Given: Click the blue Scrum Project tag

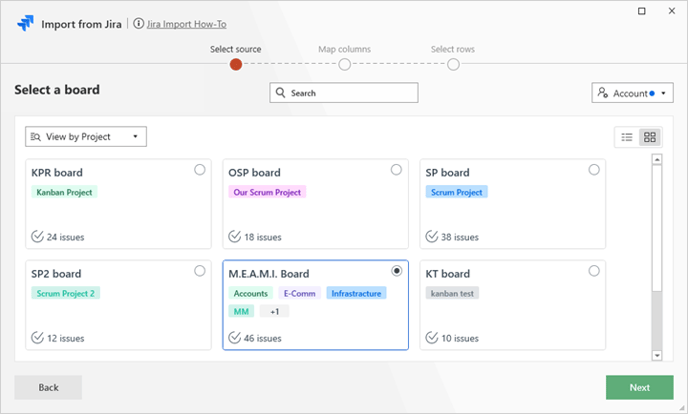Looking at the screenshot, I should [456, 192].
